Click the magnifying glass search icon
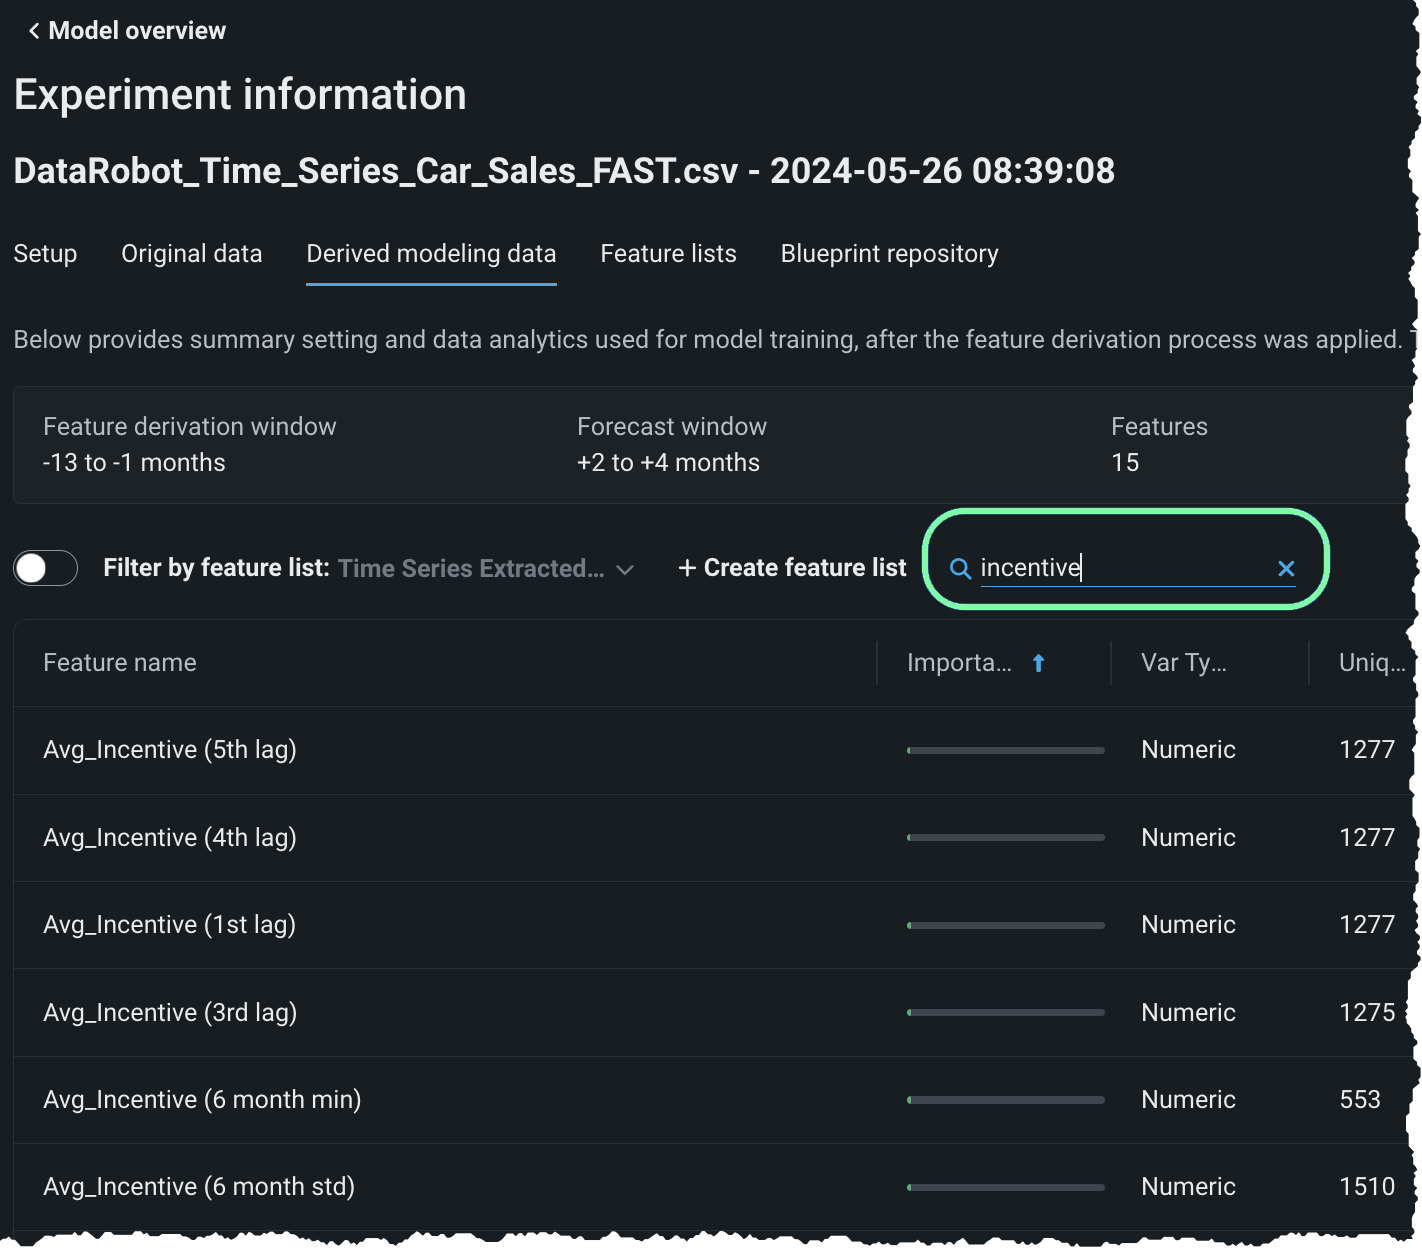 point(960,569)
